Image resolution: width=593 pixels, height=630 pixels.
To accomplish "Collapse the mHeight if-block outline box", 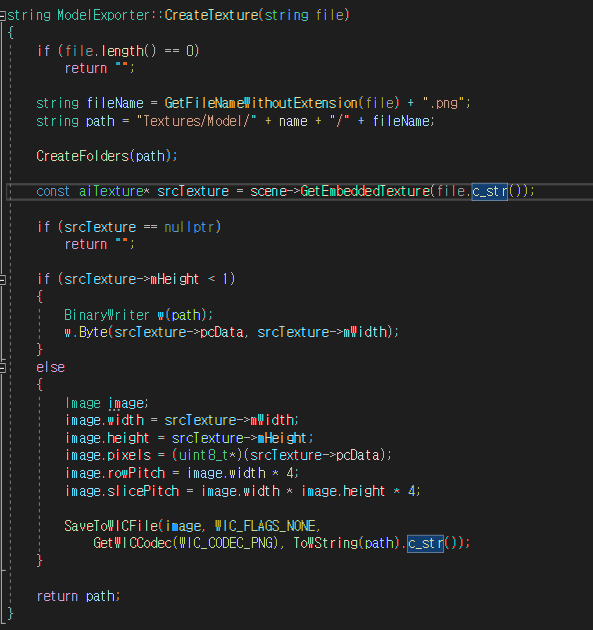I will pos(2,280).
